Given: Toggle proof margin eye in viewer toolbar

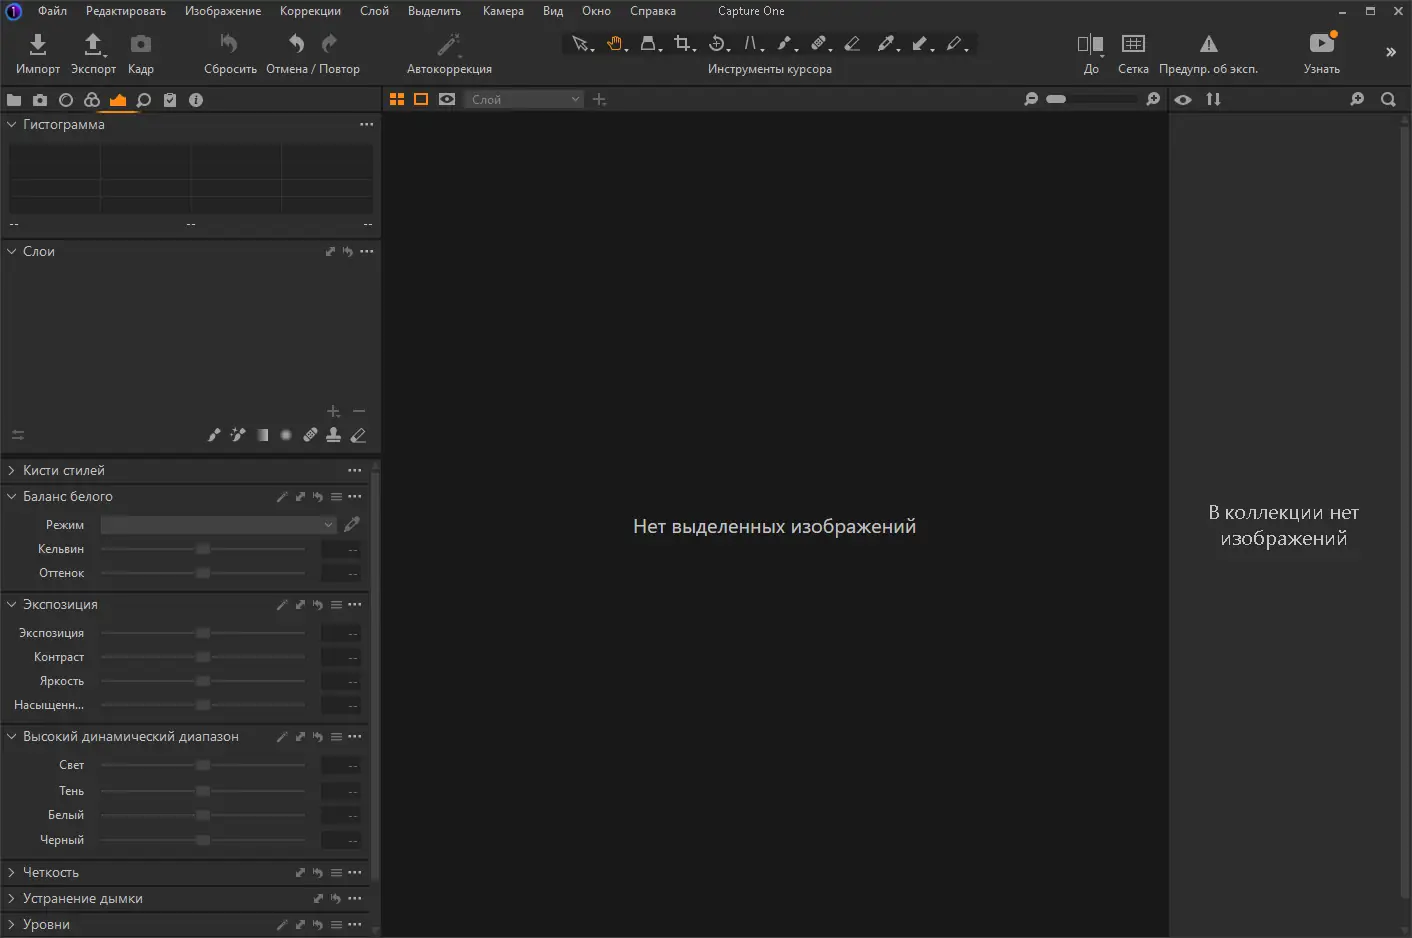Looking at the screenshot, I should pyautogui.click(x=447, y=99).
